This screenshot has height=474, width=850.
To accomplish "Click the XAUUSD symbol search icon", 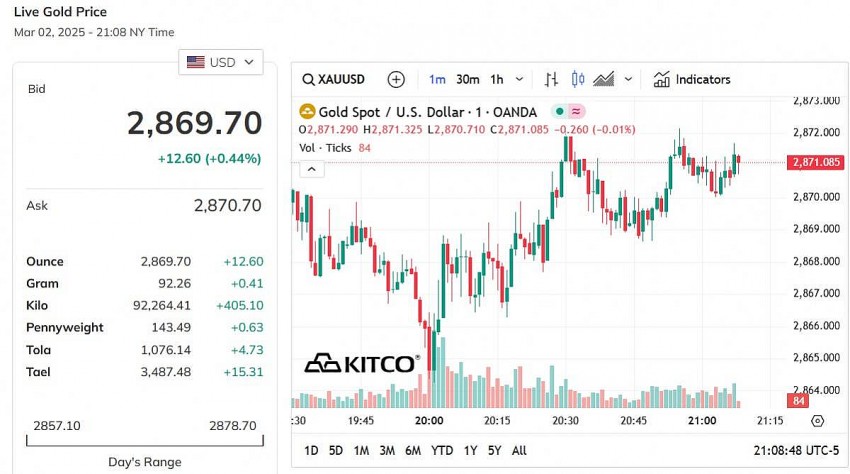I will pyautogui.click(x=308, y=80).
